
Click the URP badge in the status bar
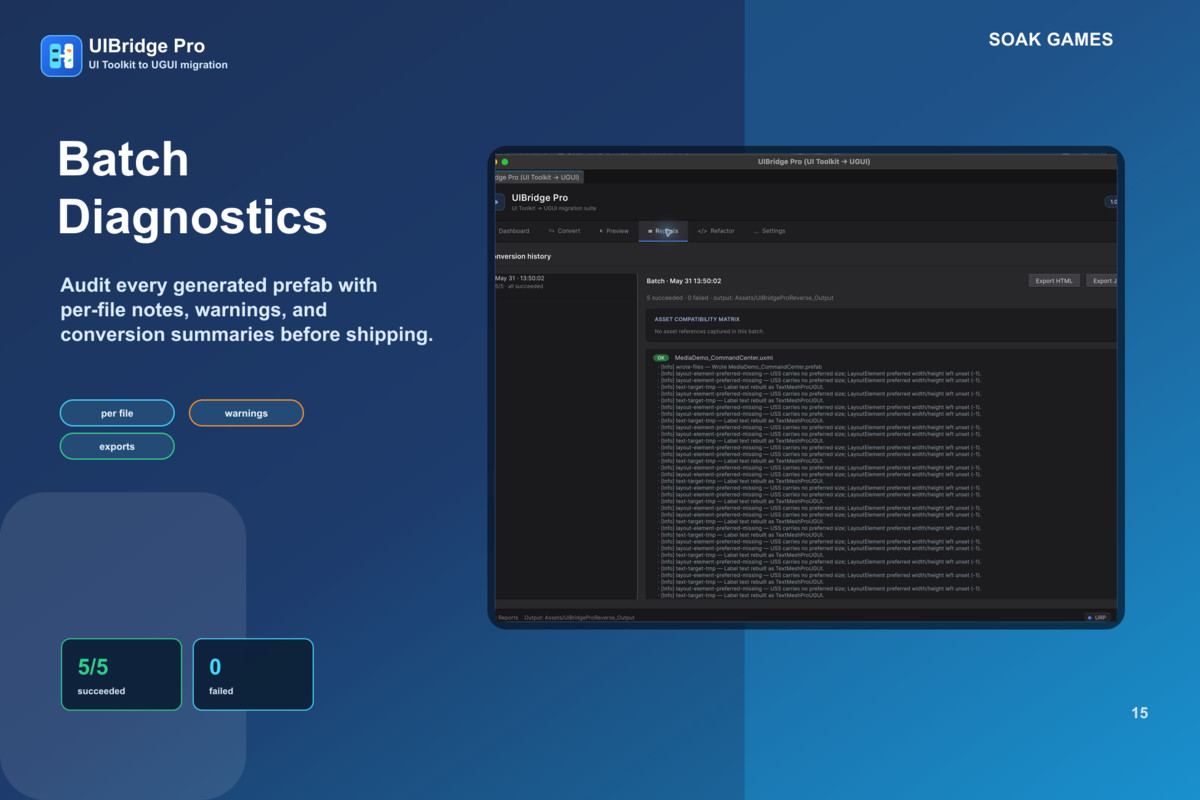click(1098, 617)
